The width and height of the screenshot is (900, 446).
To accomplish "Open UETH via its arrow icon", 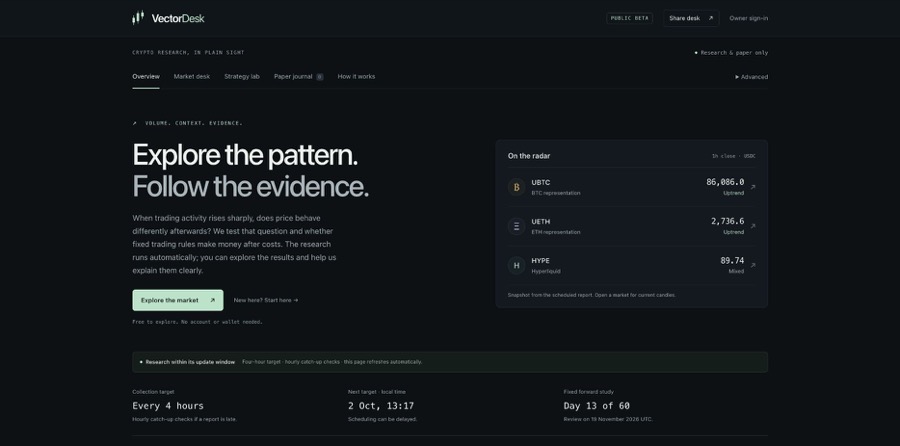I will click(753, 226).
